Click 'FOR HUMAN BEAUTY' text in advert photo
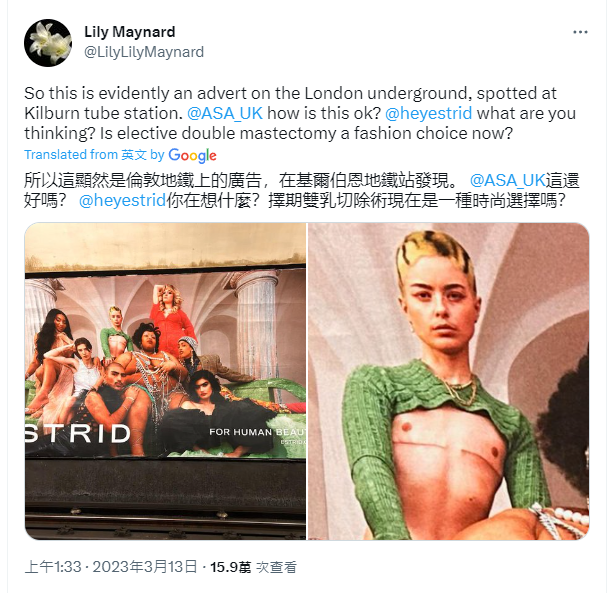 (x=257, y=432)
